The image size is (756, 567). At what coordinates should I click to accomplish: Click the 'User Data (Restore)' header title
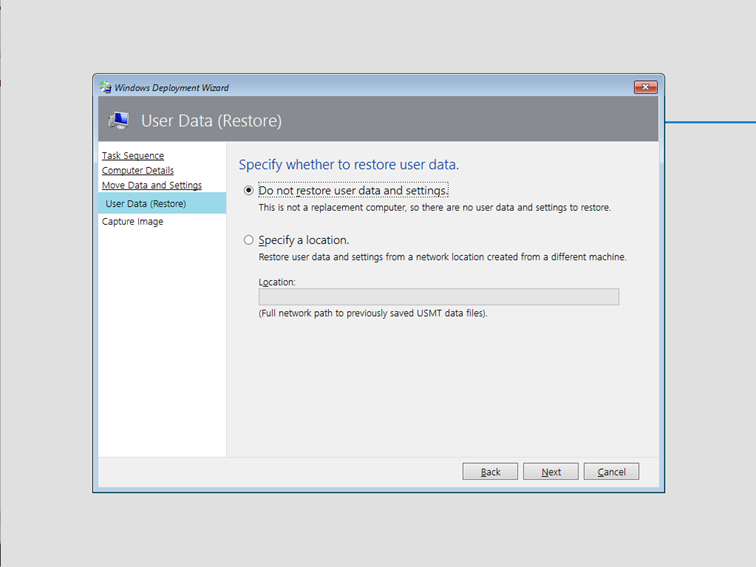point(211,121)
